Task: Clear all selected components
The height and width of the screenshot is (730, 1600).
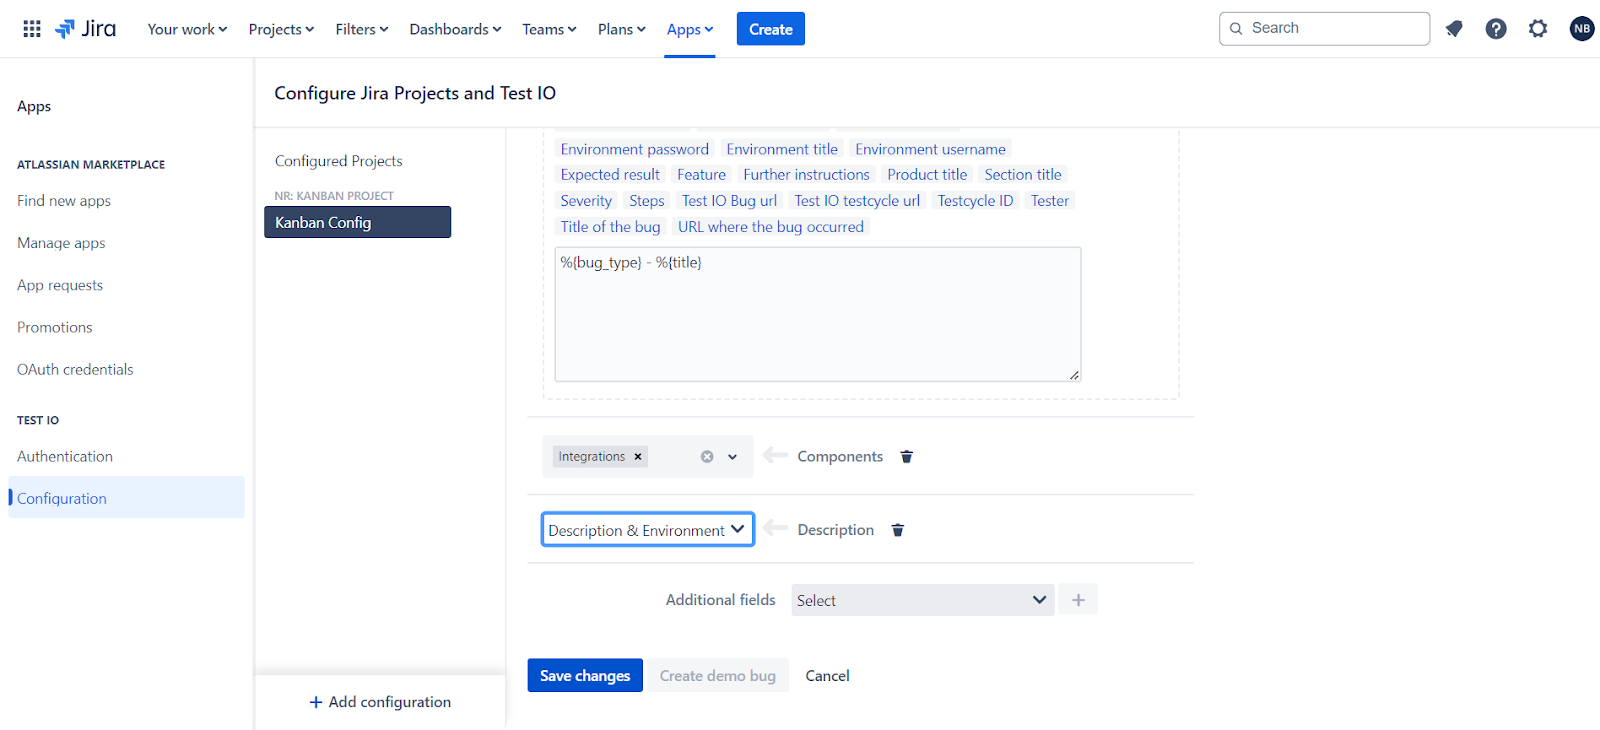Action: click(x=707, y=457)
